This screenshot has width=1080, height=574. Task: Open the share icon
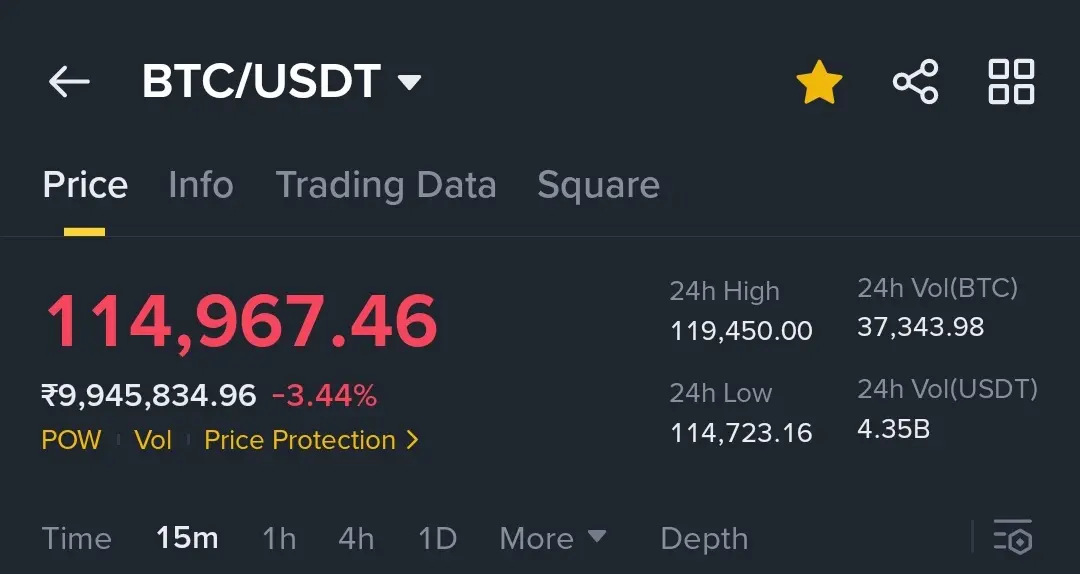point(915,81)
